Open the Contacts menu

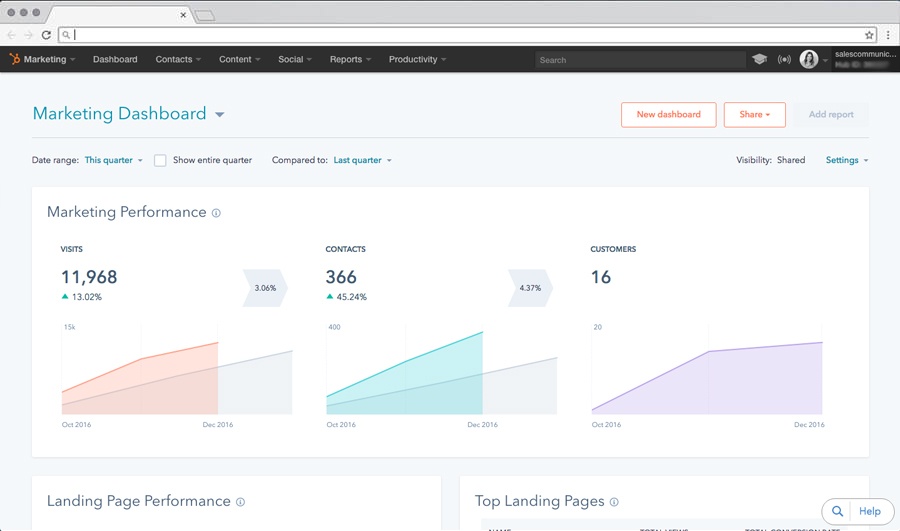pos(178,59)
